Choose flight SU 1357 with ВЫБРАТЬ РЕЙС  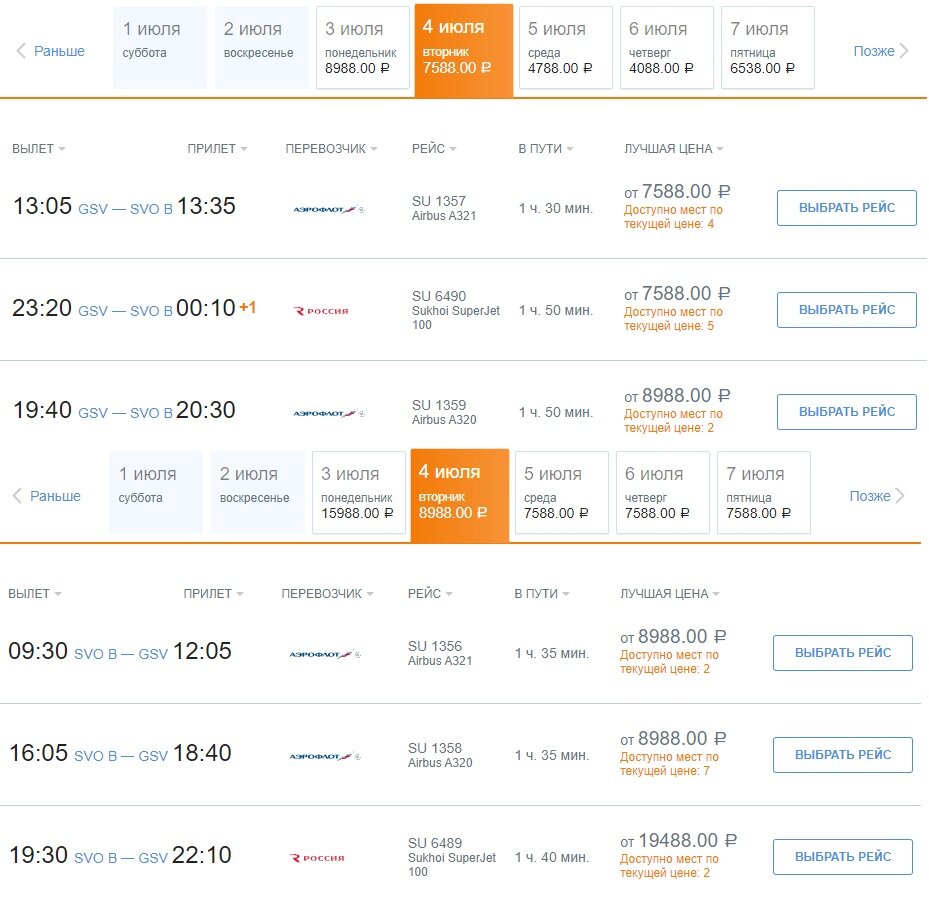(x=847, y=208)
